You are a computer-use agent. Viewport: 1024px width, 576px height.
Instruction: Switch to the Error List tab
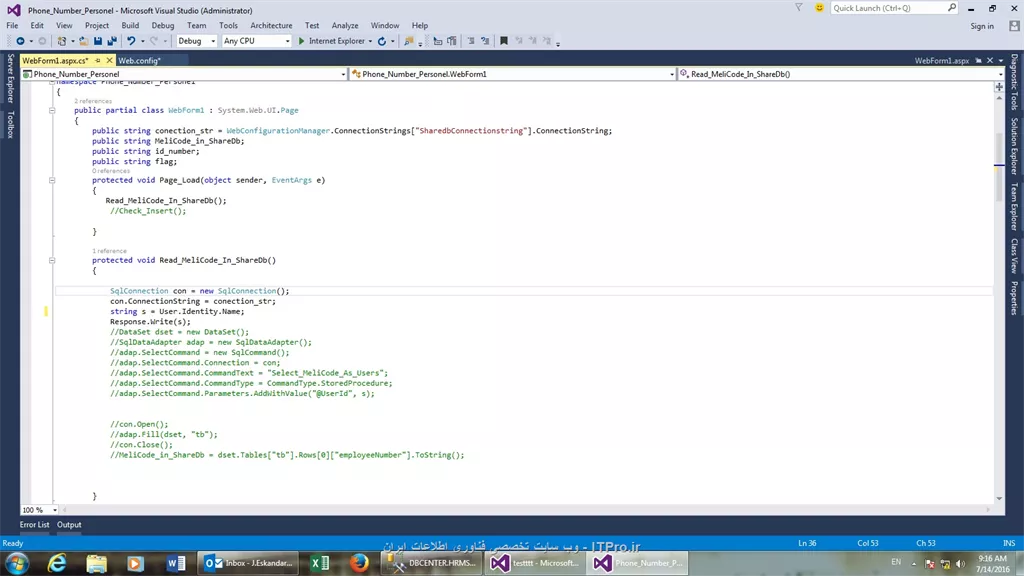(x=35, y=524)
